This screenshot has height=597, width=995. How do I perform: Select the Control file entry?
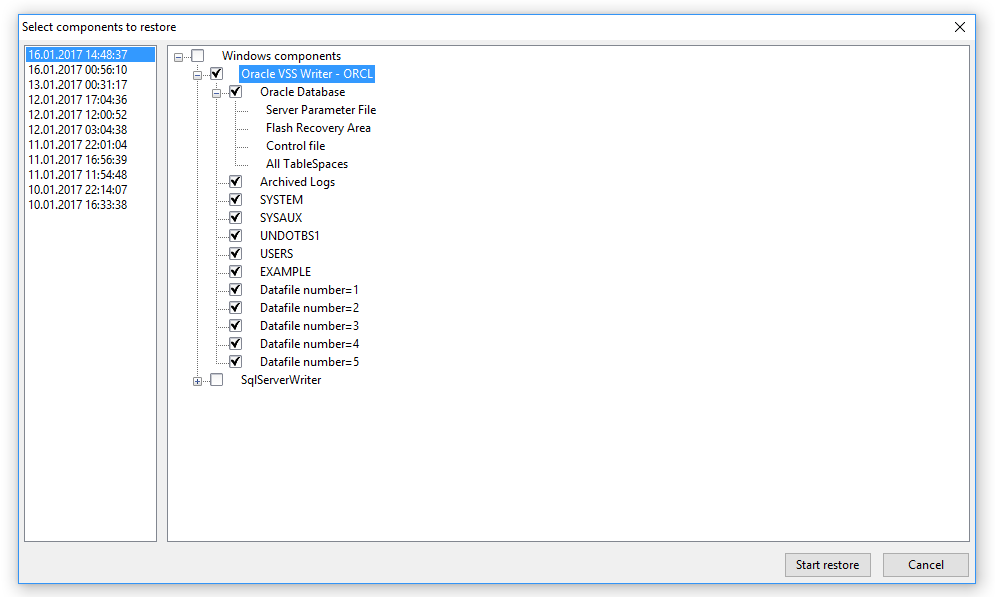pos(295,145)
